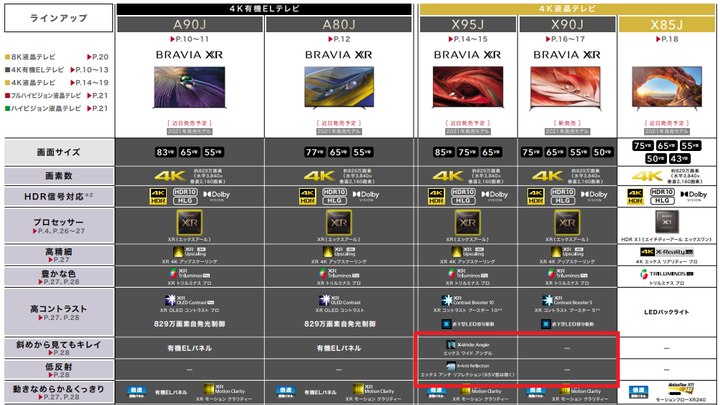The width and height of the screenshot is (720, 405).
Task: Go to フルハイビジョン液晶テレビ P.21 link
Action: pyautogui.click(x=56, y=96)
